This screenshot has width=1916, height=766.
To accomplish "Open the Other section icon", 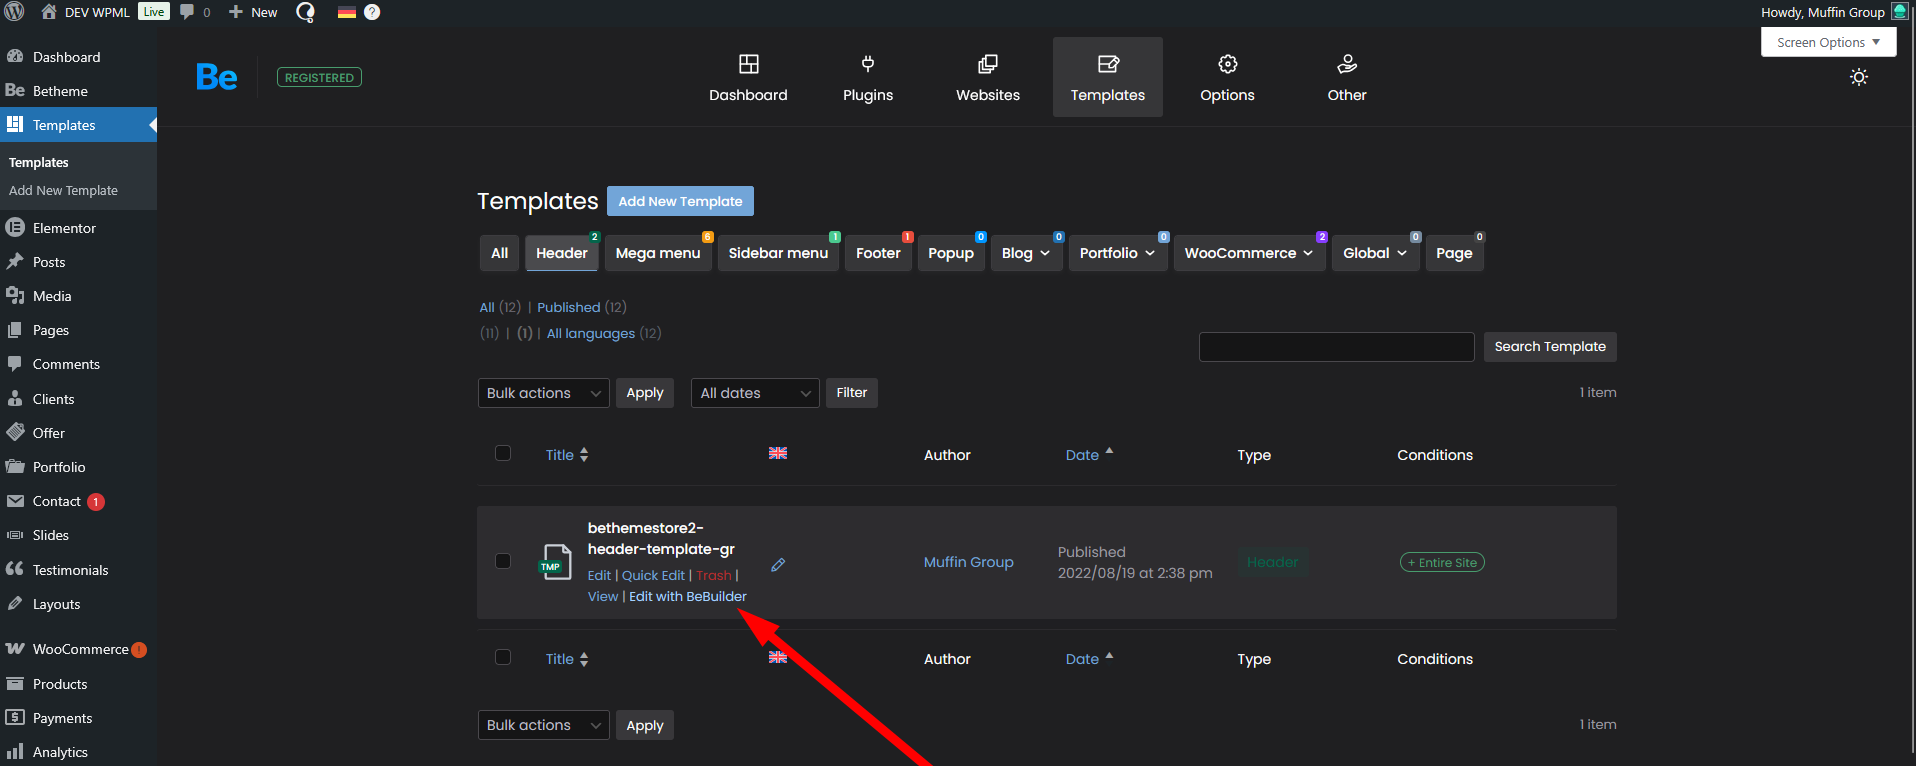I will click(1346, 65).
